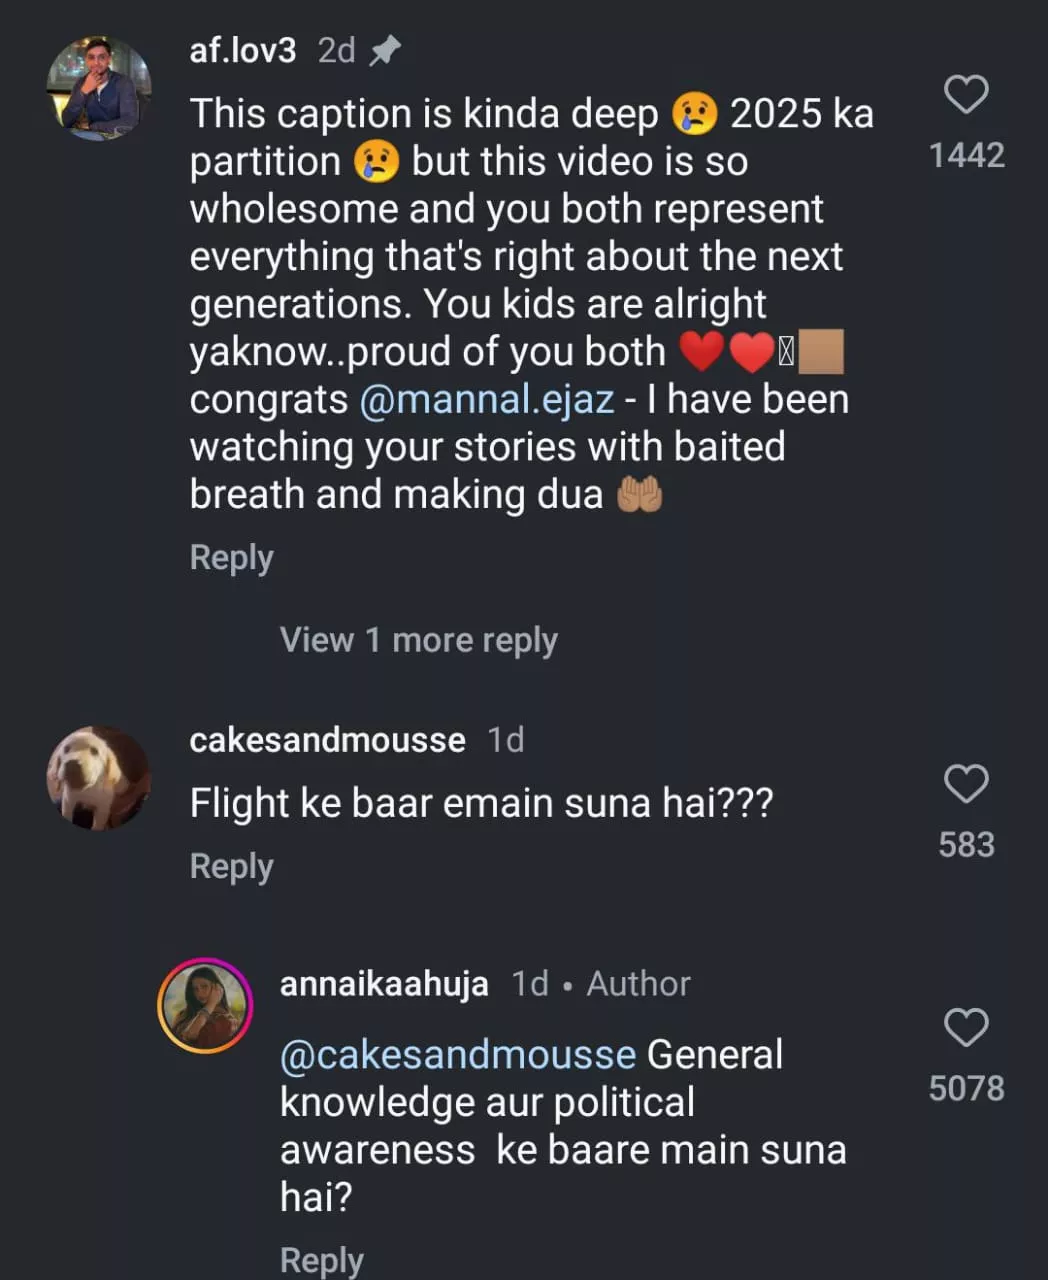Screen dimensions: 1048x1280
Task: Open annaikaahuja story ring avatar
Action: click(x=205, y=1005)
